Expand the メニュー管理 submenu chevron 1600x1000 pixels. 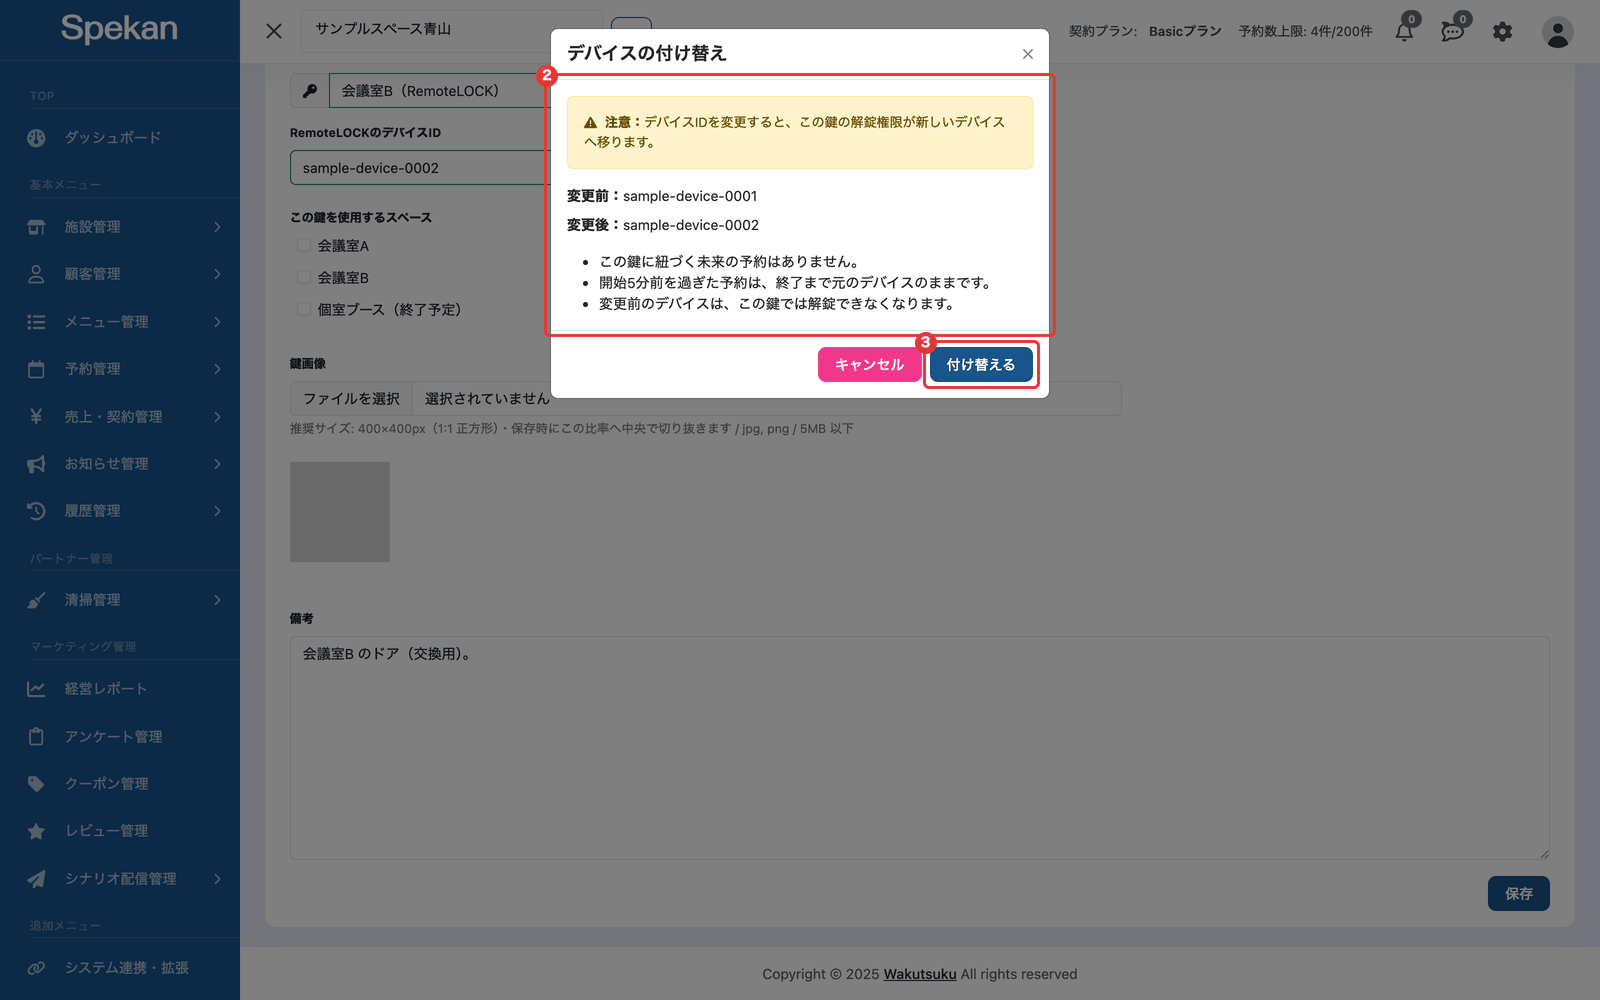(217, 322)
